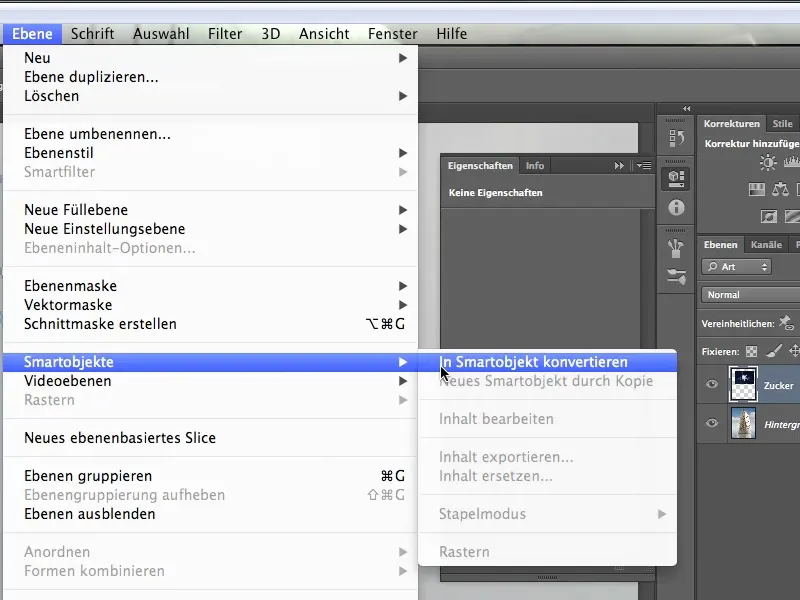The width and height of the screenshot is (800, 600).
Task: Switch to the Ebenen tab
Action: (x=720, y=244)
